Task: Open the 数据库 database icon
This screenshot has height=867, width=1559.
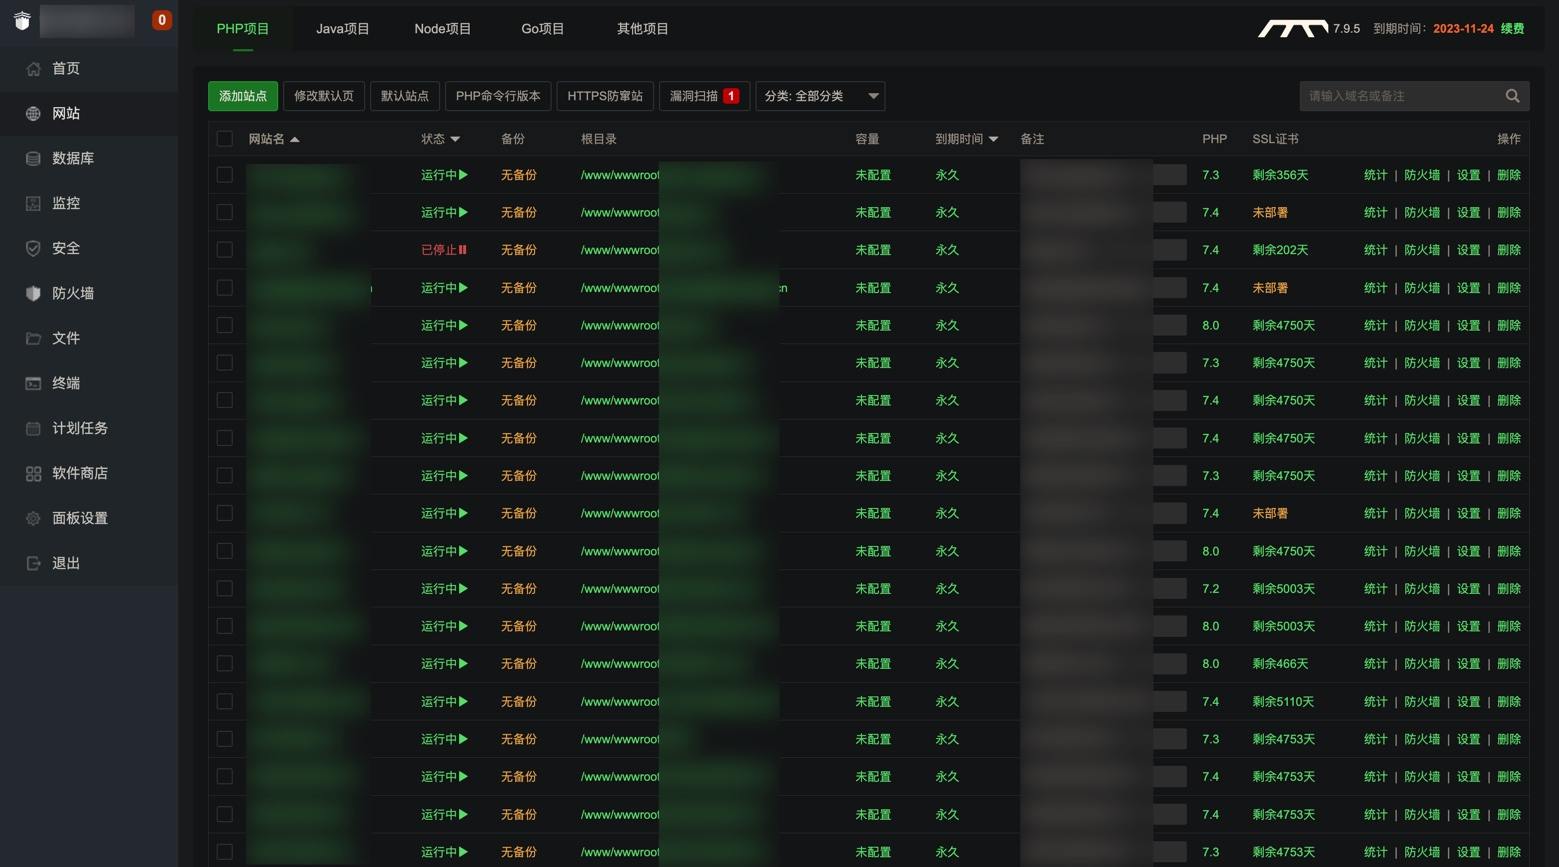Action: (x=33, y=159)
